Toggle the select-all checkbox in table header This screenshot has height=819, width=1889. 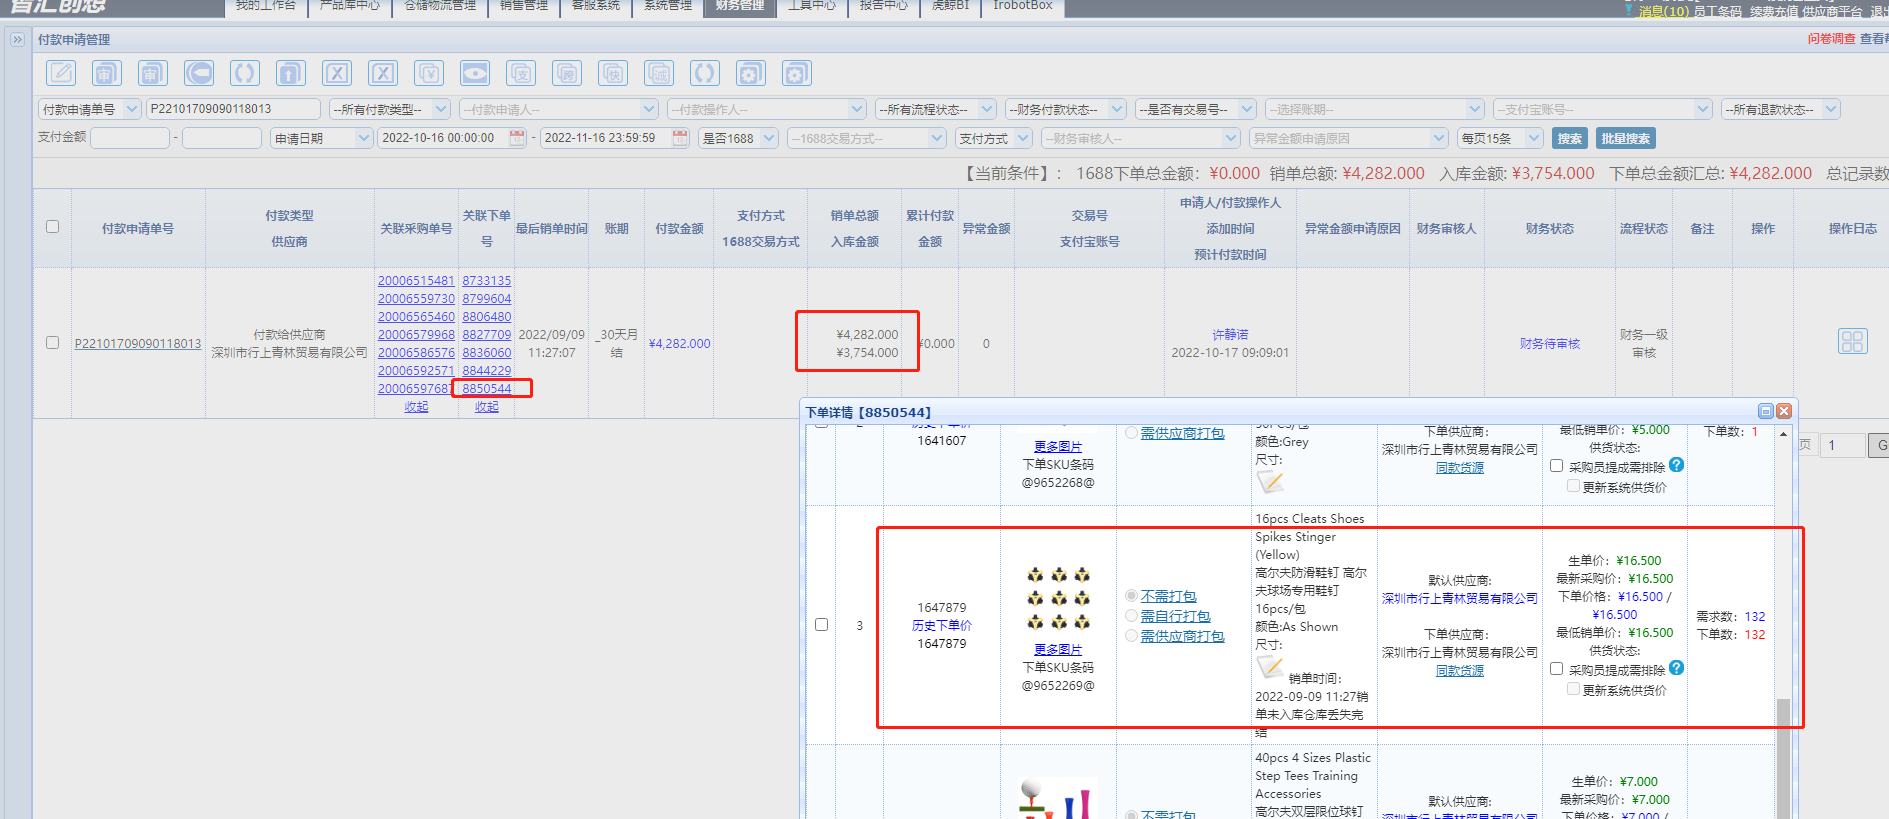52,227
